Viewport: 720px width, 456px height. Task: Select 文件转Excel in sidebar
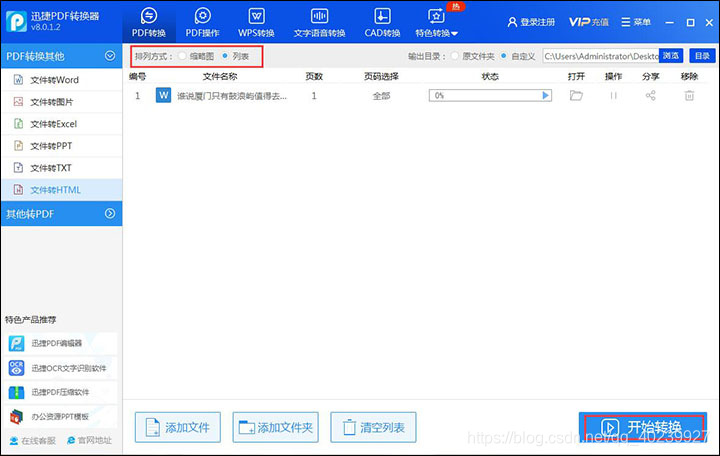[x=62, y=124]
